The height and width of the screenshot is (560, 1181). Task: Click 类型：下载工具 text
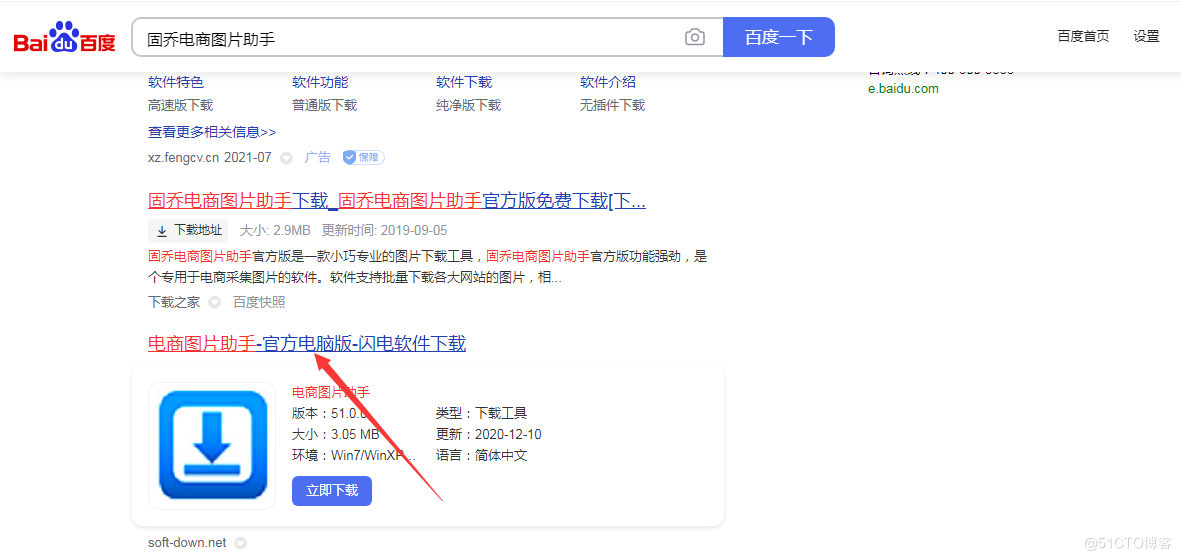(x=481, y=413)
